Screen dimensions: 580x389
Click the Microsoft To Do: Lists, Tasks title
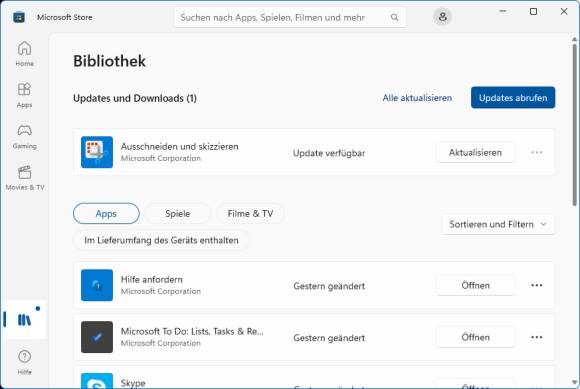click(192, 331)
